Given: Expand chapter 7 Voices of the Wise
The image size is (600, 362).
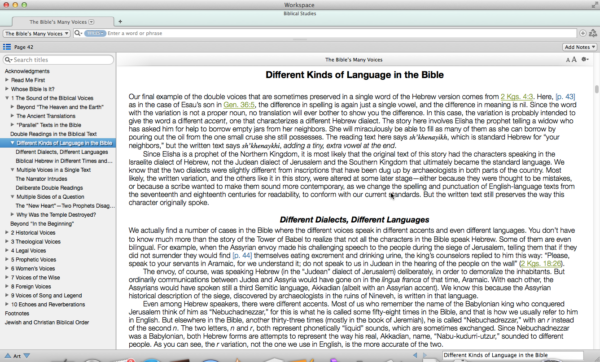Looking at the screenshot, I should point(7,277).
